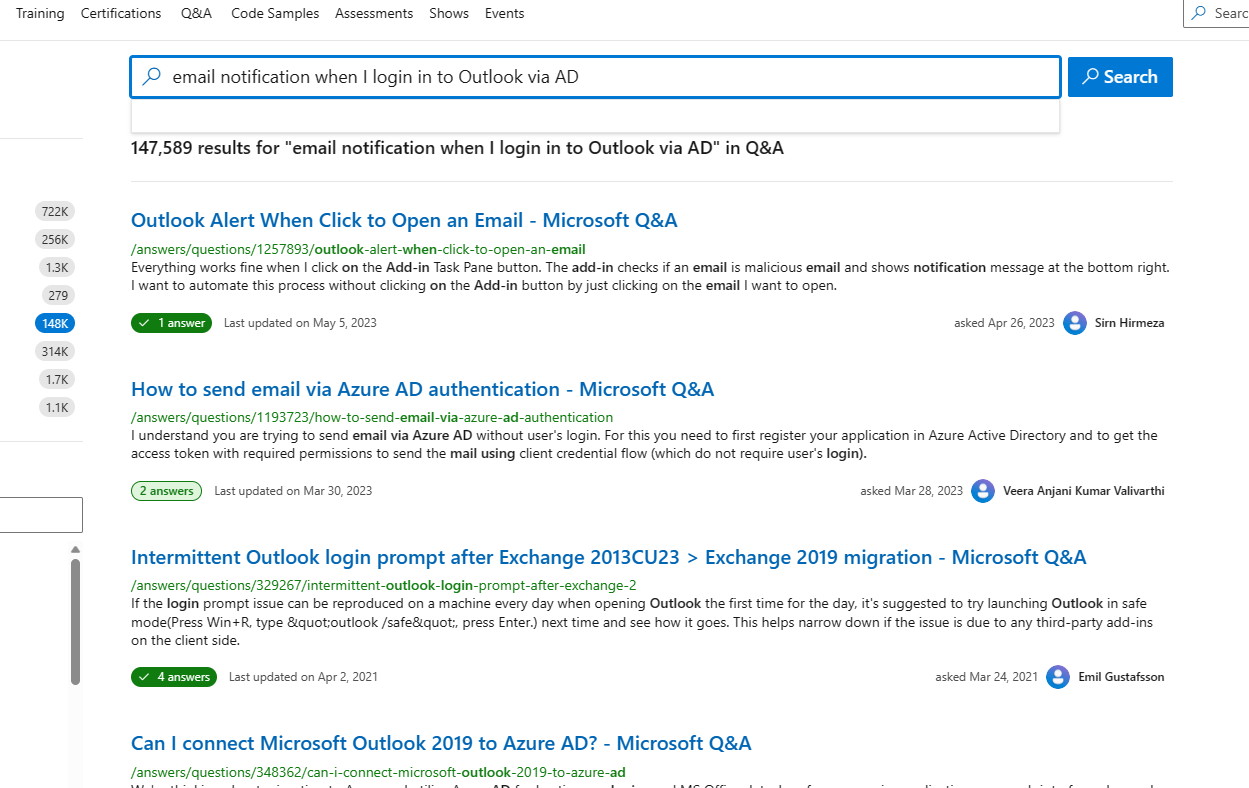
Task: Click 'asked Mar 28, 2023' text
Action: coord(911,491)
